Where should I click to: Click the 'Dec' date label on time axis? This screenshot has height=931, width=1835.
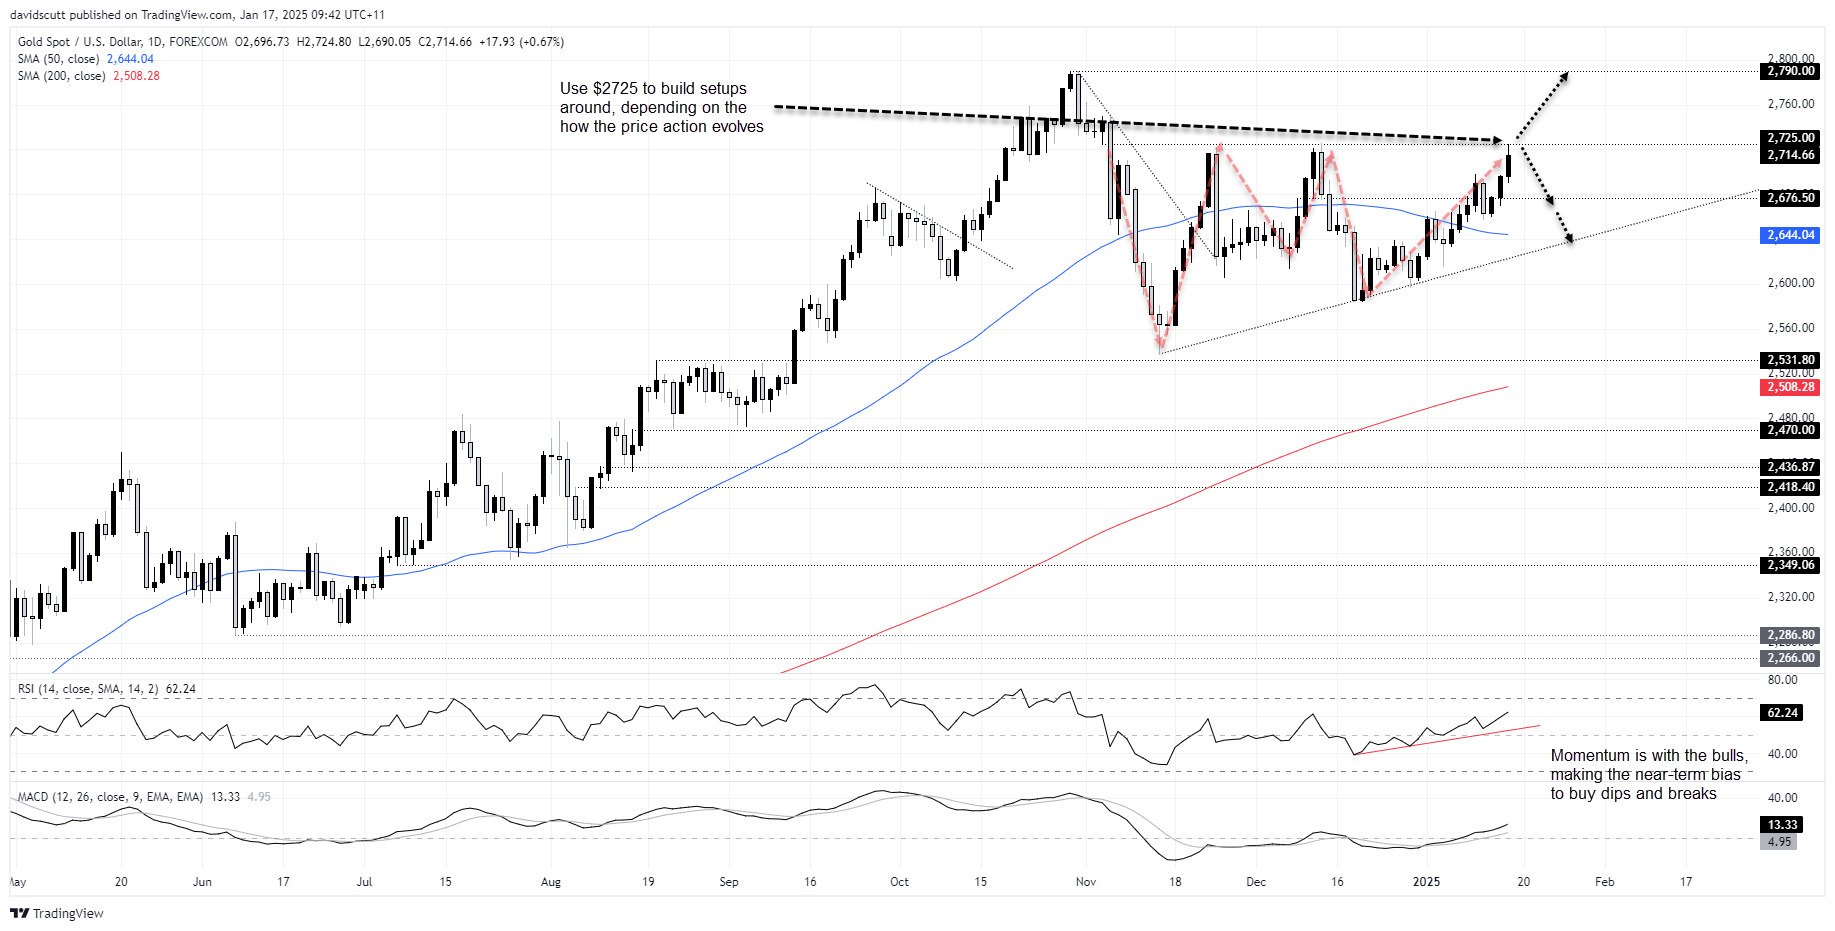[x=1256, y=882]
